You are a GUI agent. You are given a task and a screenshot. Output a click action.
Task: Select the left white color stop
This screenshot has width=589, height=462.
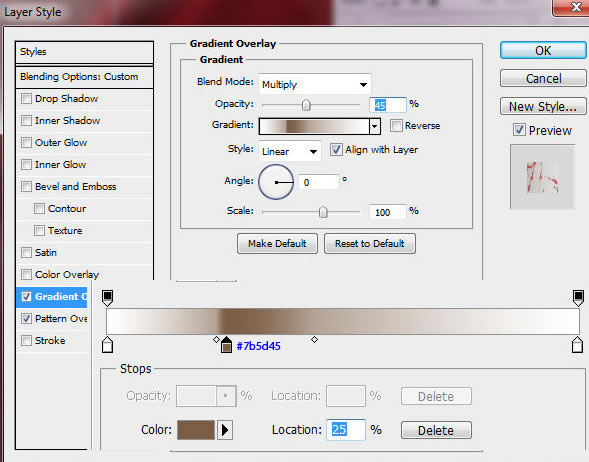click(x=107, y=345)
